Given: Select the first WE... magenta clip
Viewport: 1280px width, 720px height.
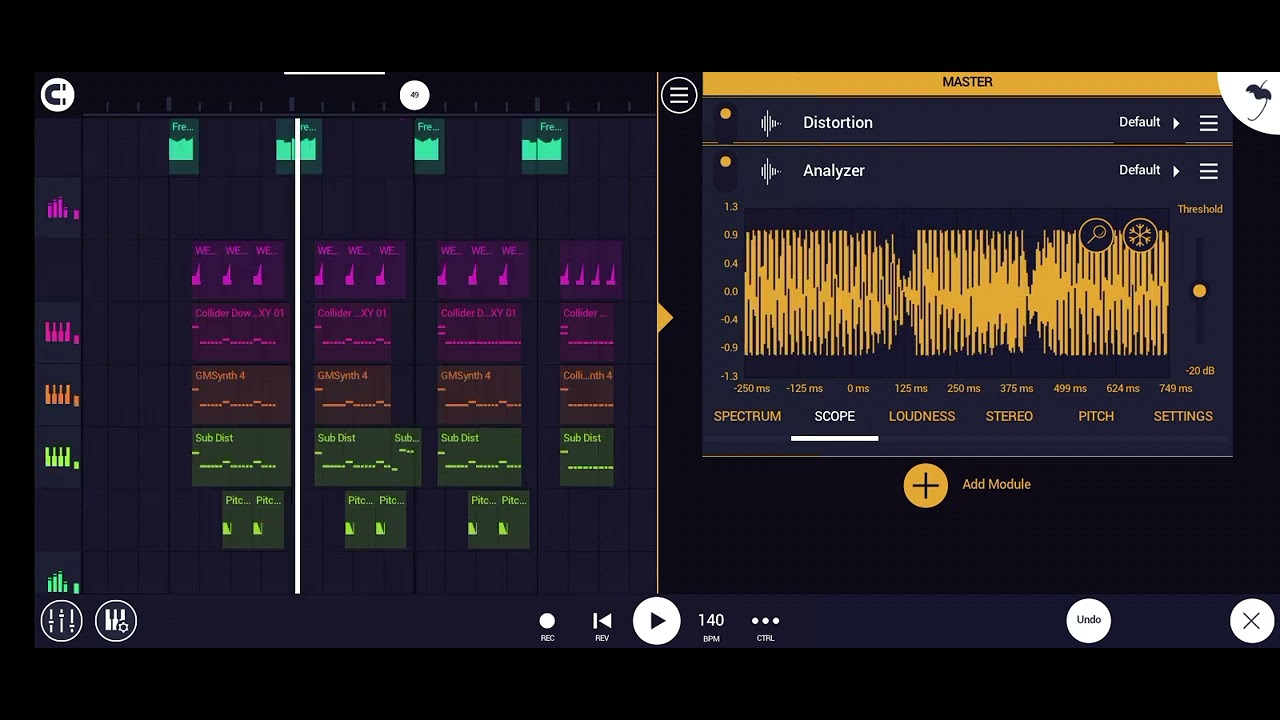Looking at the screenshot, I should [x=207, y=270].
